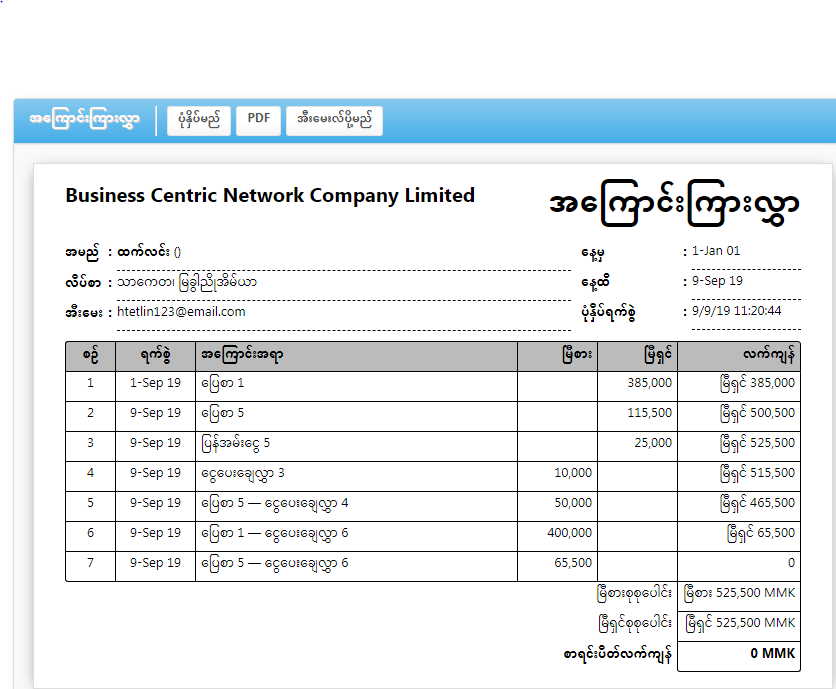Click the balance မြီရှင် 465,500

tap(757, 503)
